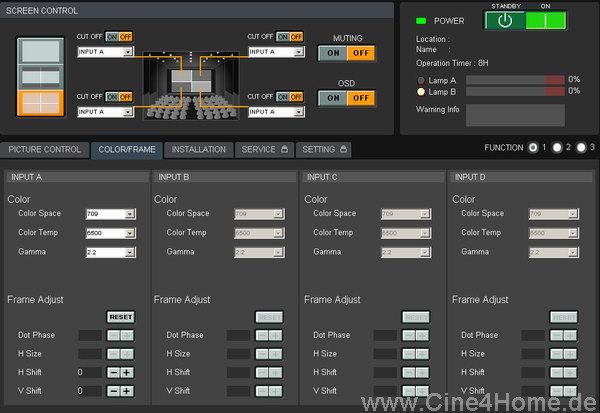Viewport: 600px width, 413px height.
Task: Open the Installation tab
Action: point(198,150)
